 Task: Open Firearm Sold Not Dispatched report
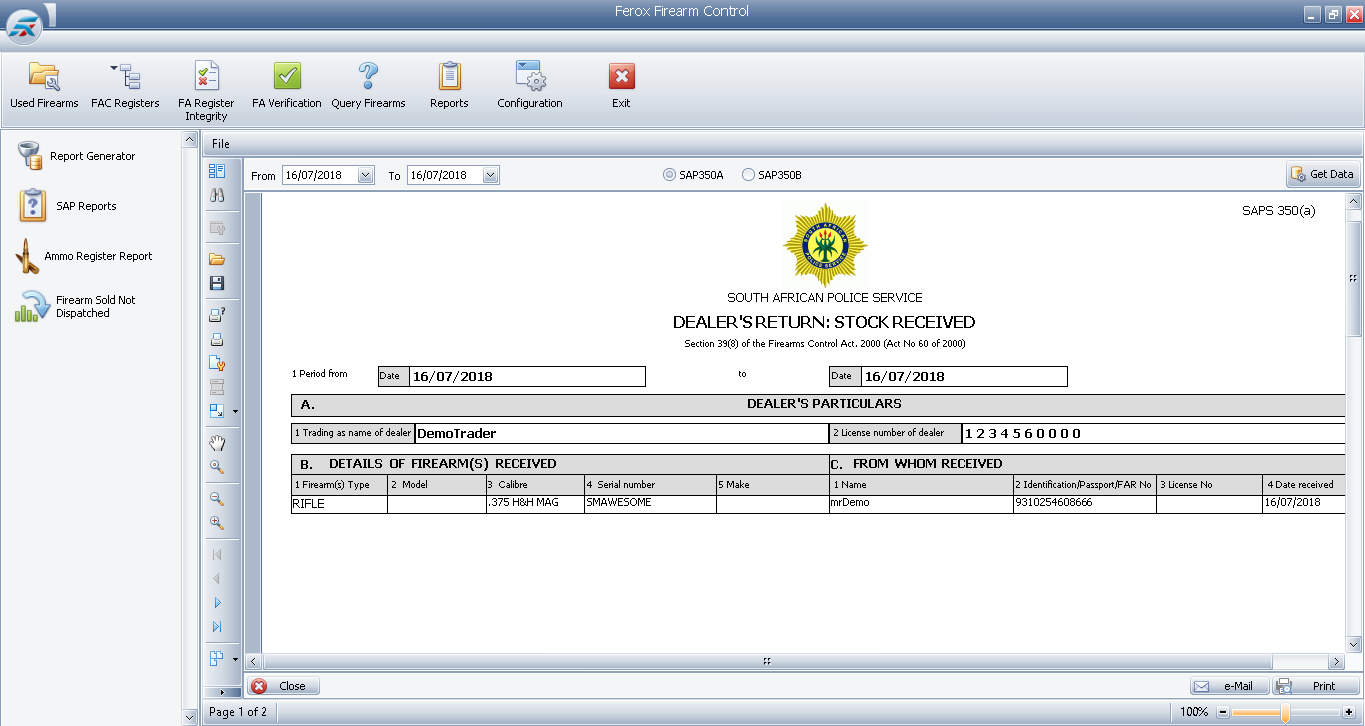(75, 306)
